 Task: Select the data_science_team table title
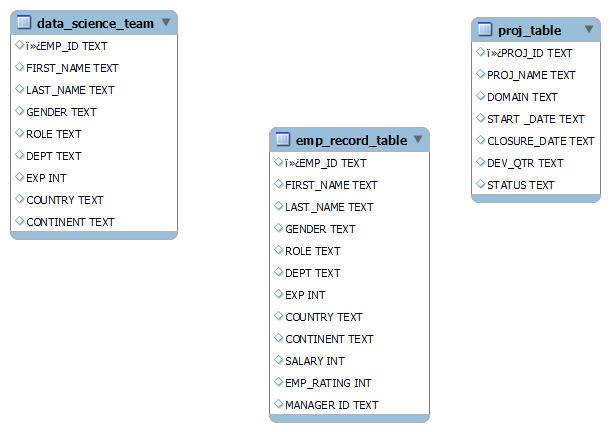(95, 23)
